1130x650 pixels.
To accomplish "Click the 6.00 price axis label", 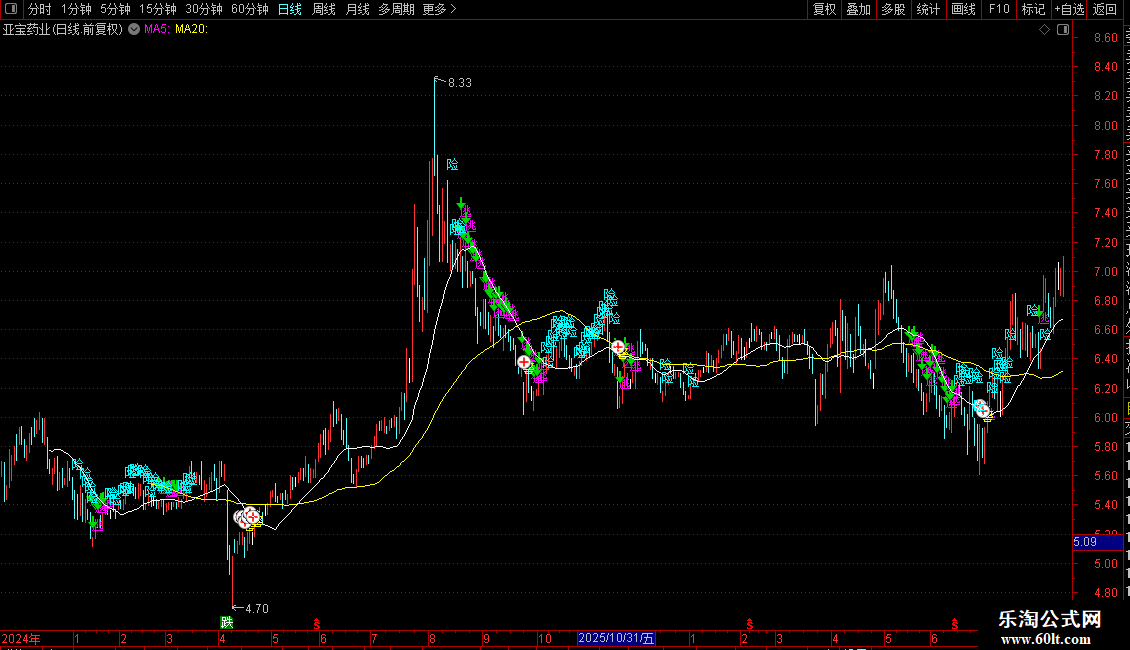I will click(1105, 418).
